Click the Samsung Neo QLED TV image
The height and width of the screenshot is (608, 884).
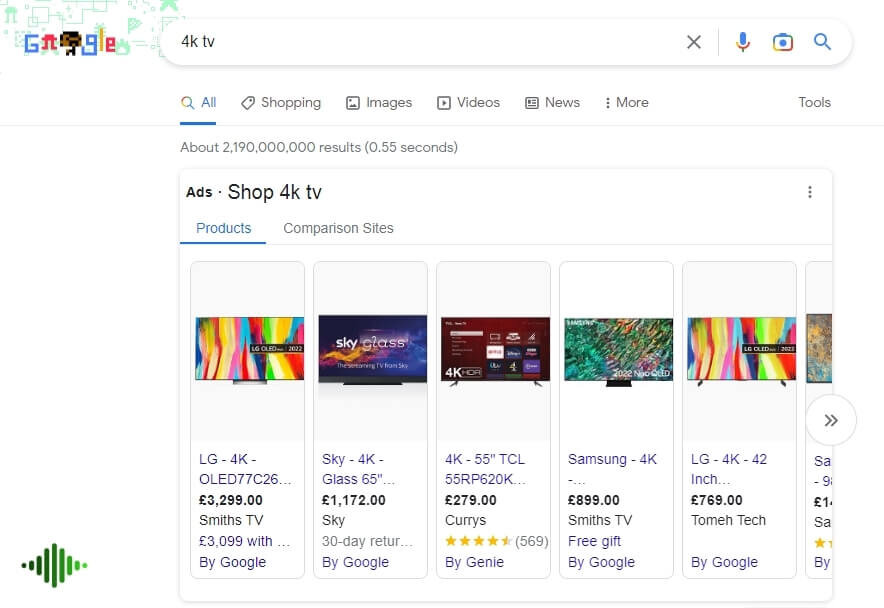[x=618, y=352]
